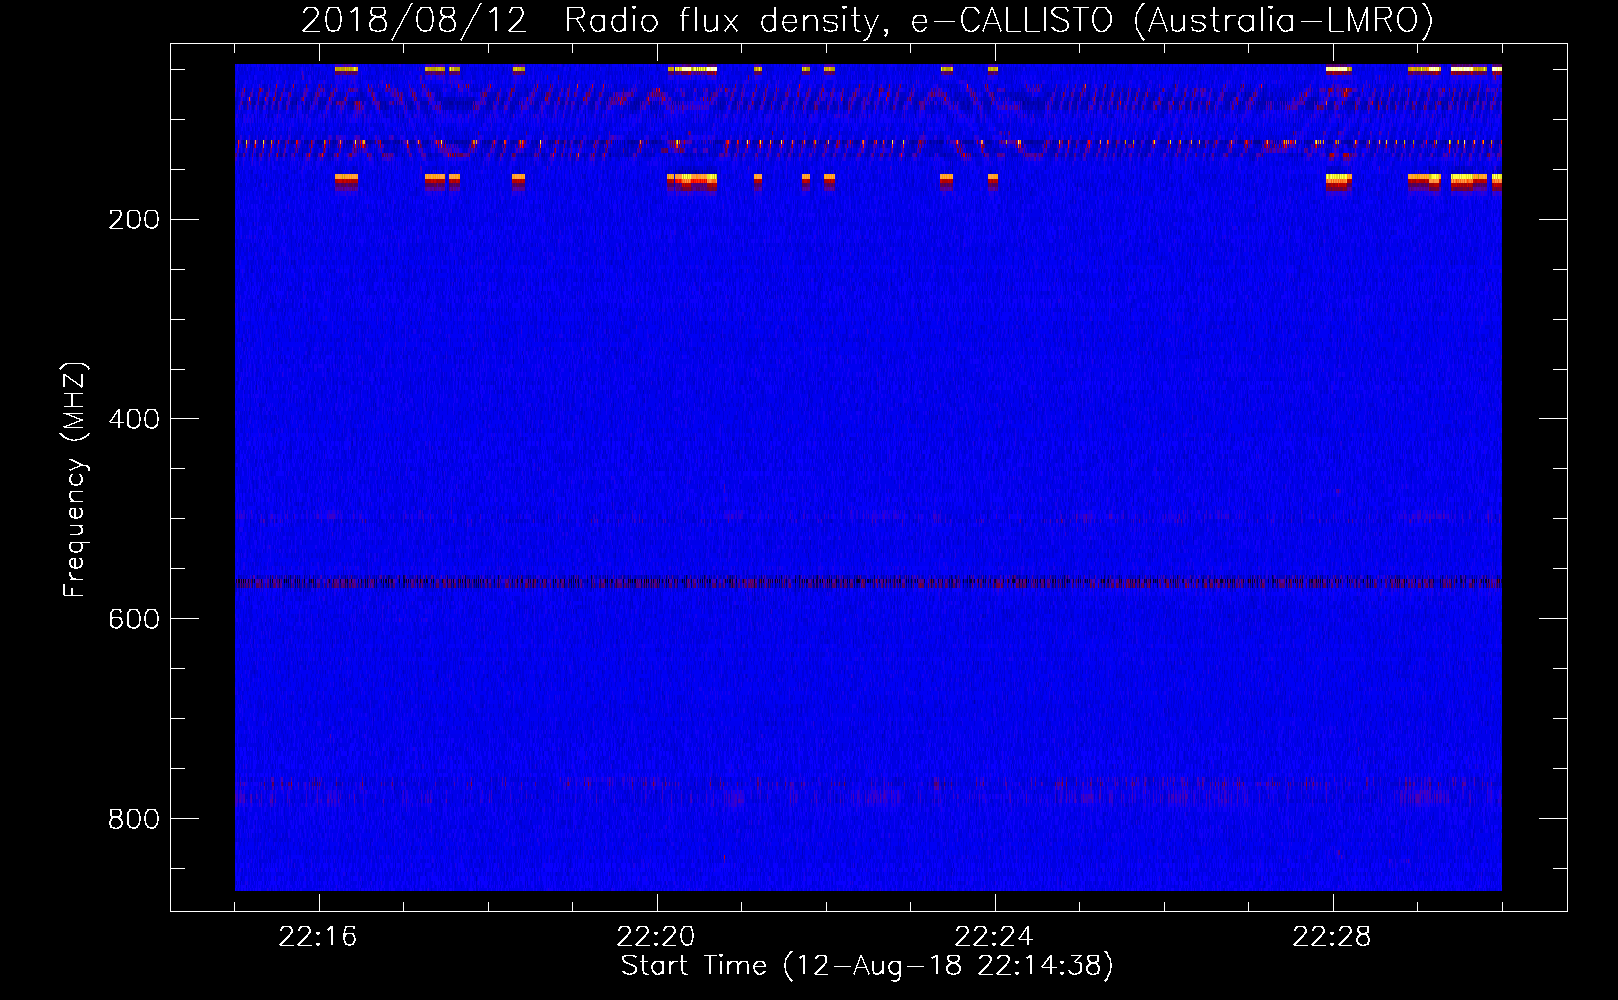Click the 200 frequency tick label
This screenshot has width=1618, height=1000.
134,220
